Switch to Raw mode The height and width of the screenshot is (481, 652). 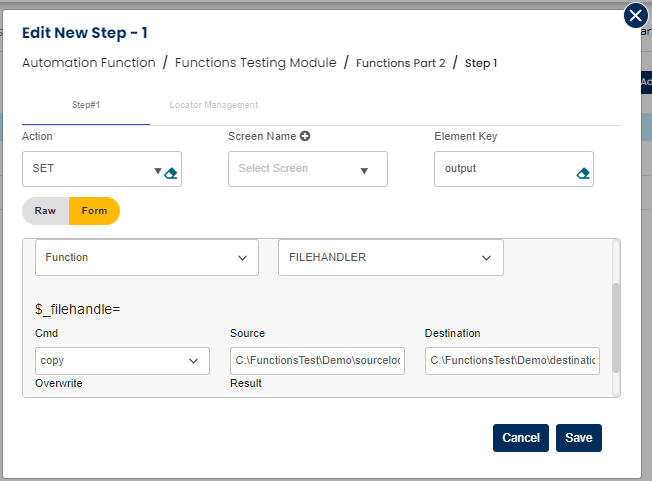45,211
